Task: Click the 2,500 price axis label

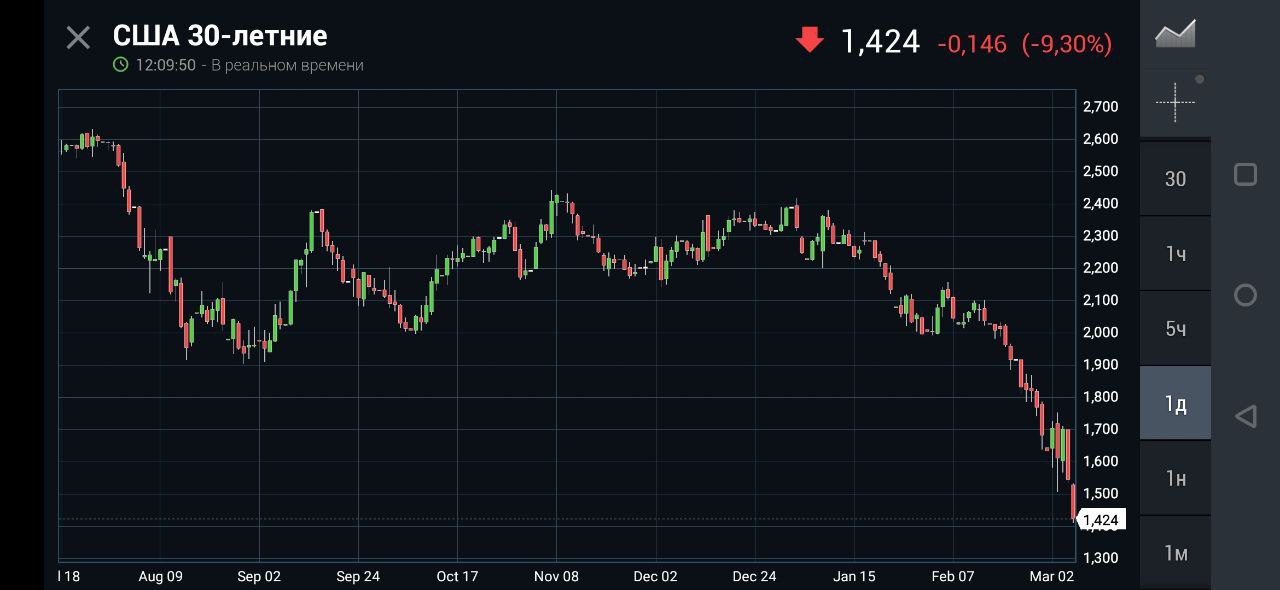Action: [1100, 171]
